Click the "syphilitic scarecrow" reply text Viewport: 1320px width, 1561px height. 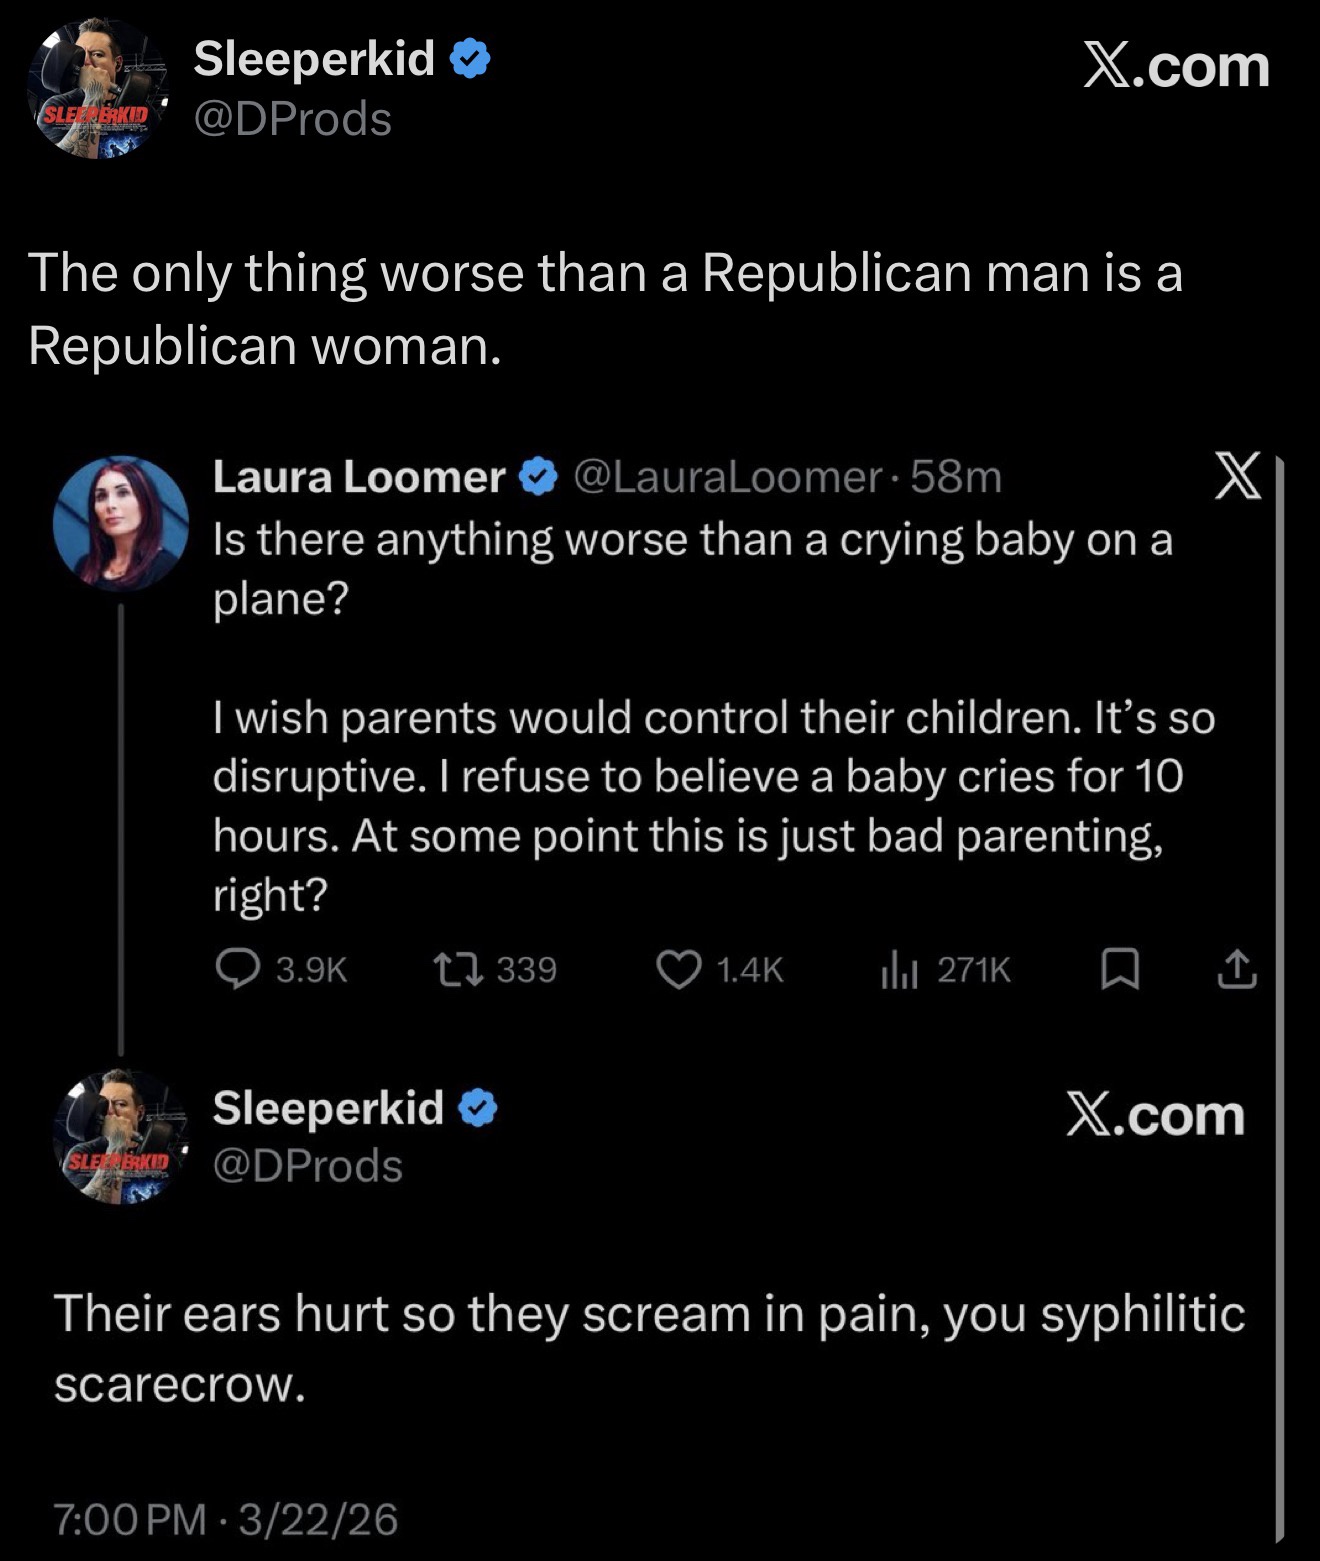point(648,1348)
